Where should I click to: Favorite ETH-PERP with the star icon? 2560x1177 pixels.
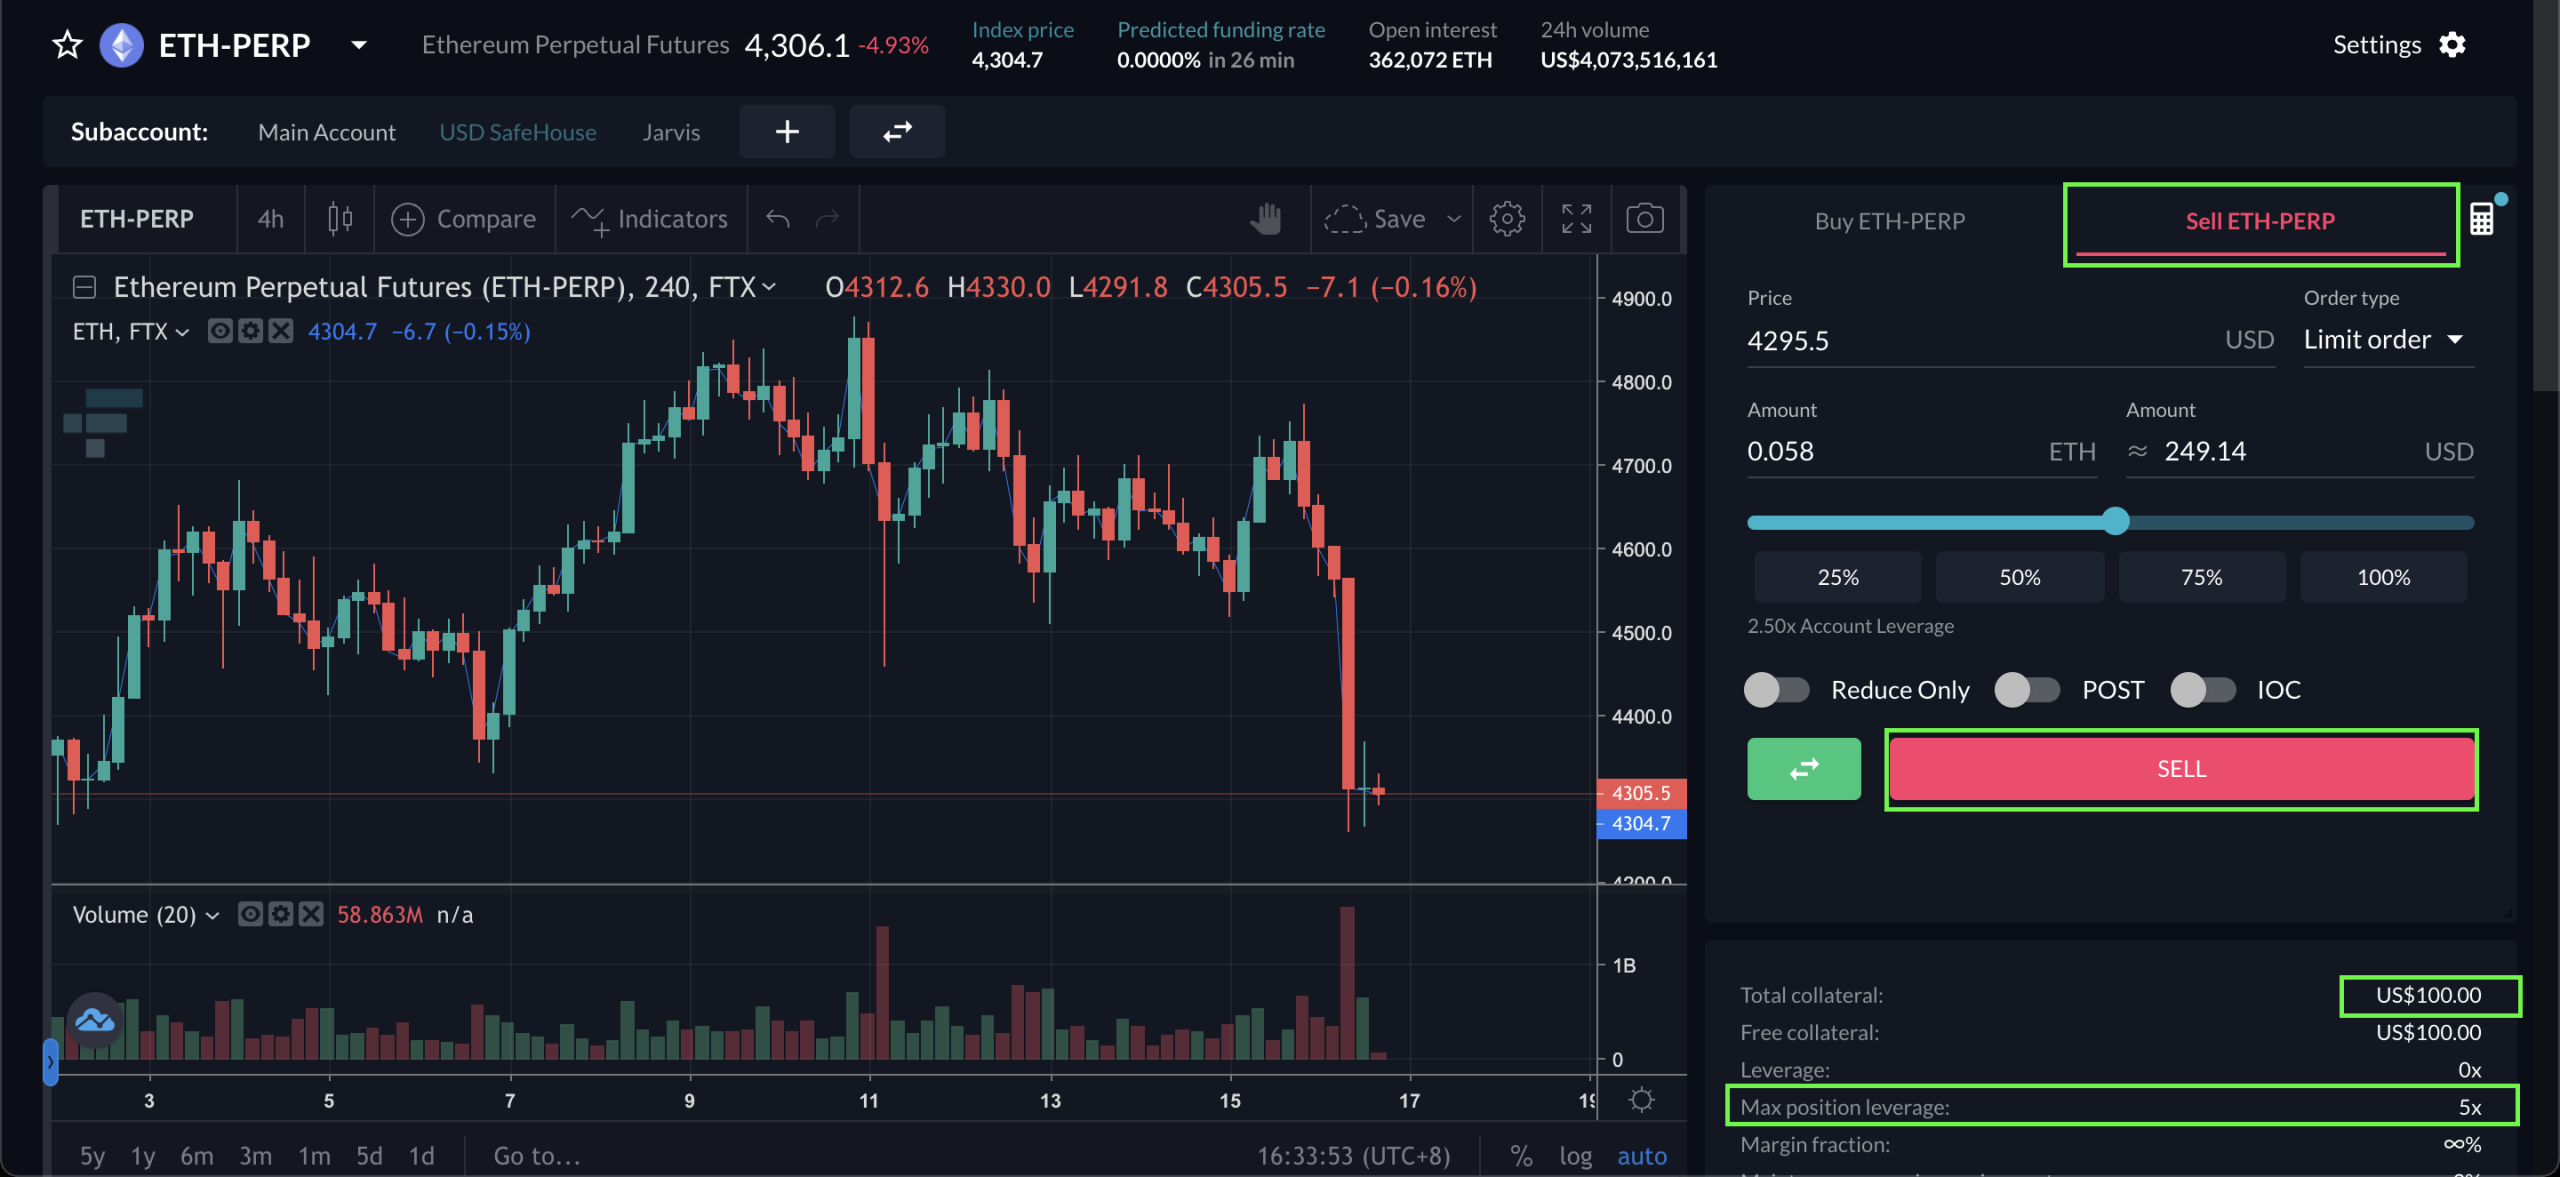point(67,45)
